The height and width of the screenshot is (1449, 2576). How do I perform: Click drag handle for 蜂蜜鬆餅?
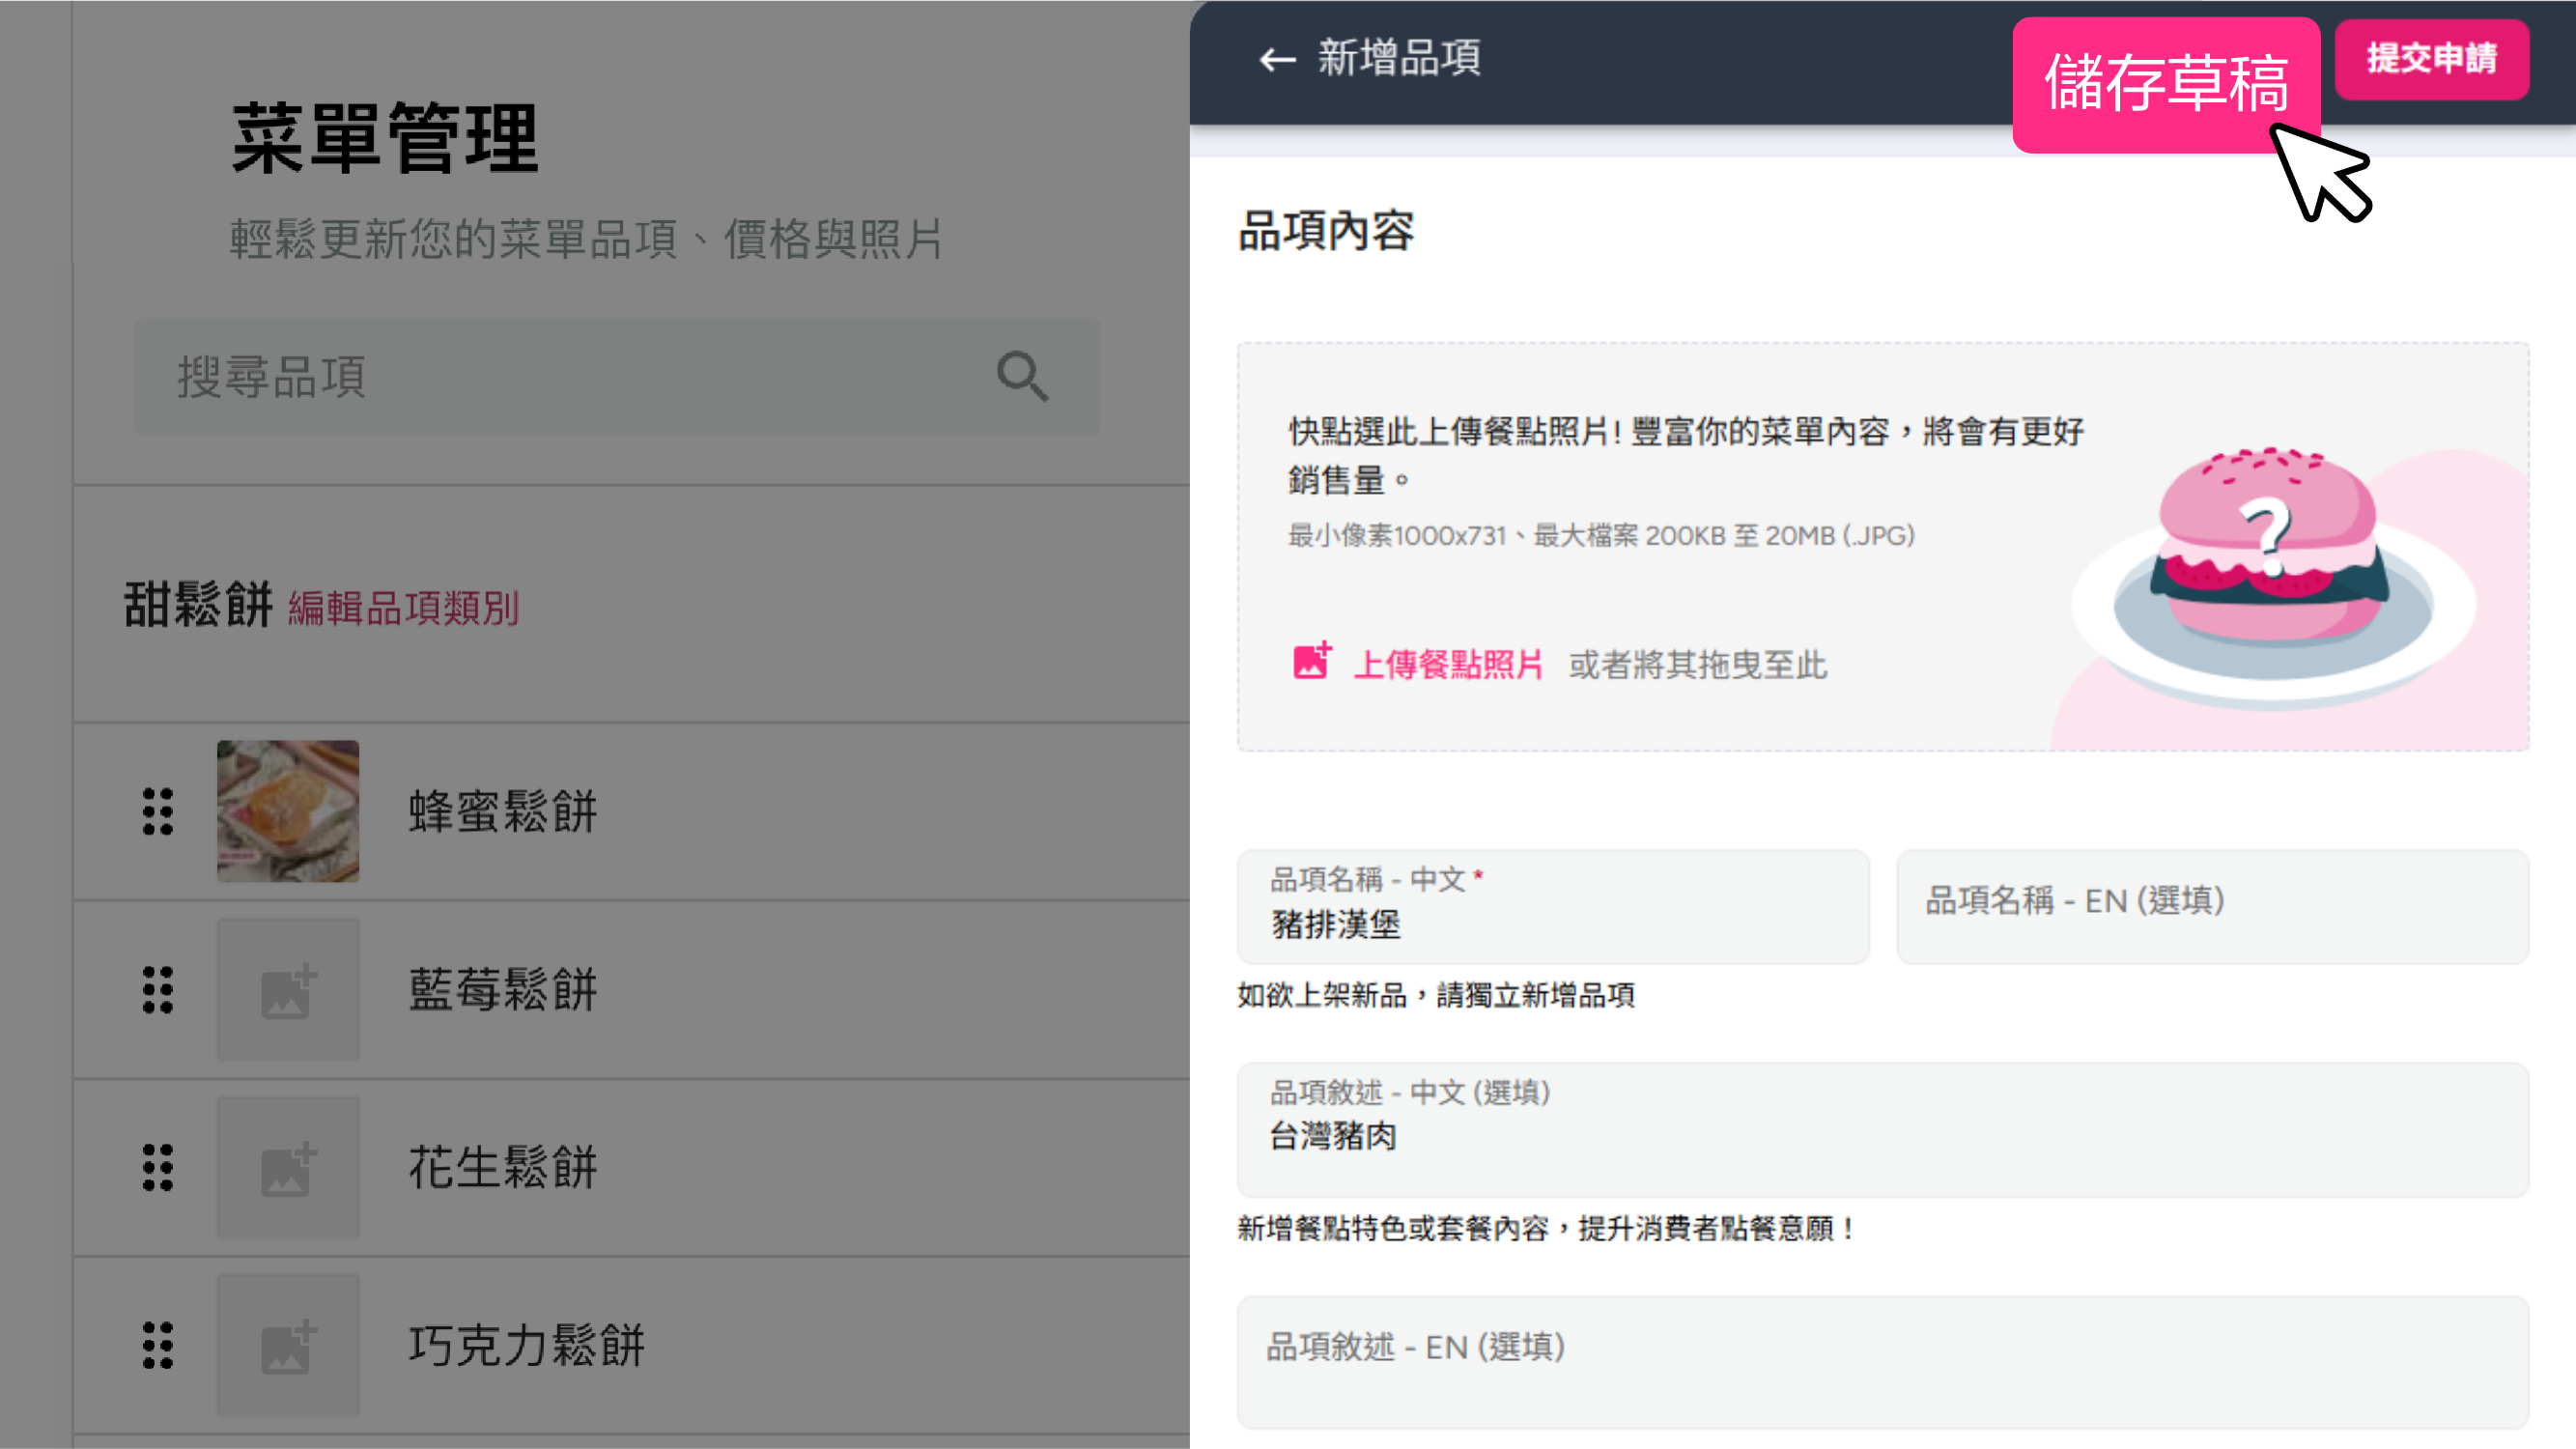158,811
